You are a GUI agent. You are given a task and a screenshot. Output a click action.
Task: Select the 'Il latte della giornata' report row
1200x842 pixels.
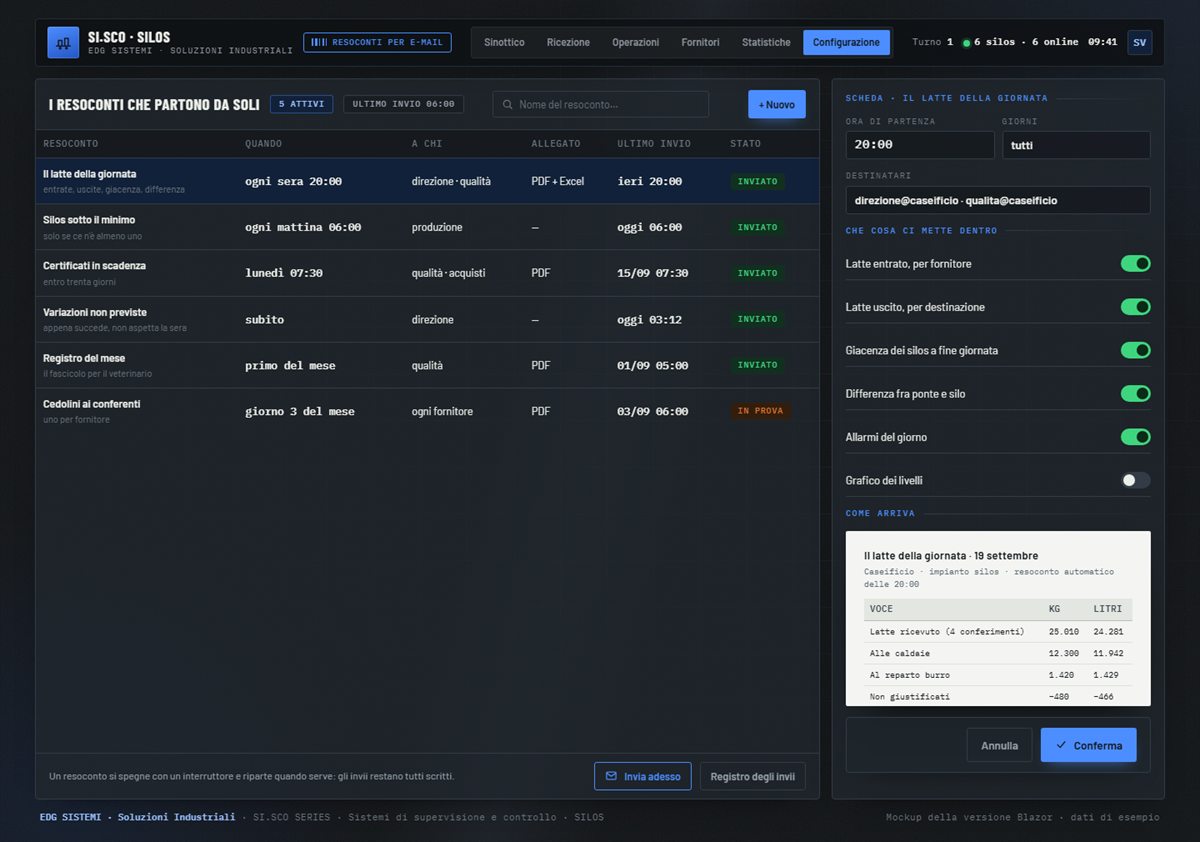pyautogui.click(x=427, y=181)
